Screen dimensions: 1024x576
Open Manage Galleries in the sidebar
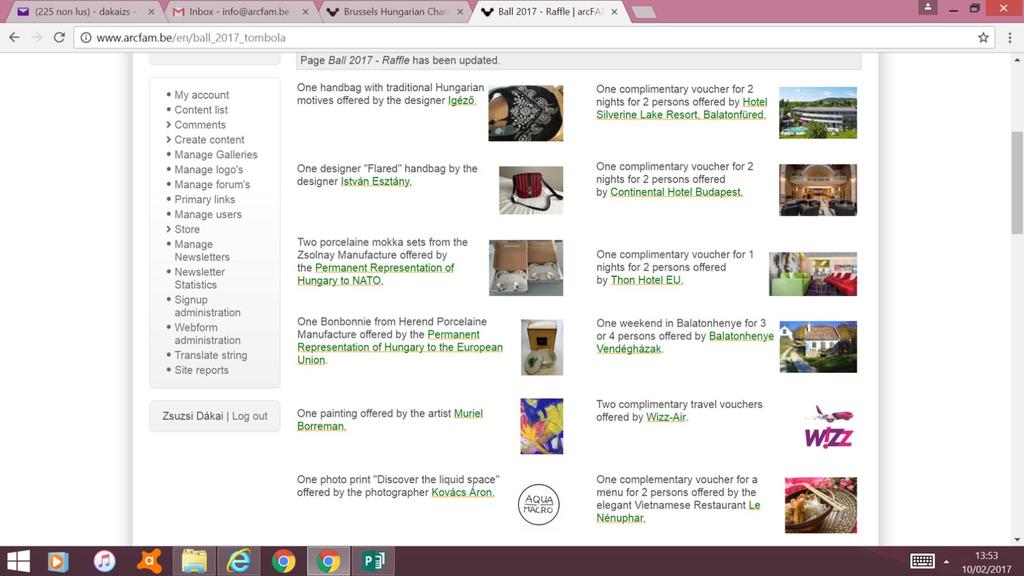pyautogui.click(x=216, y=155)
